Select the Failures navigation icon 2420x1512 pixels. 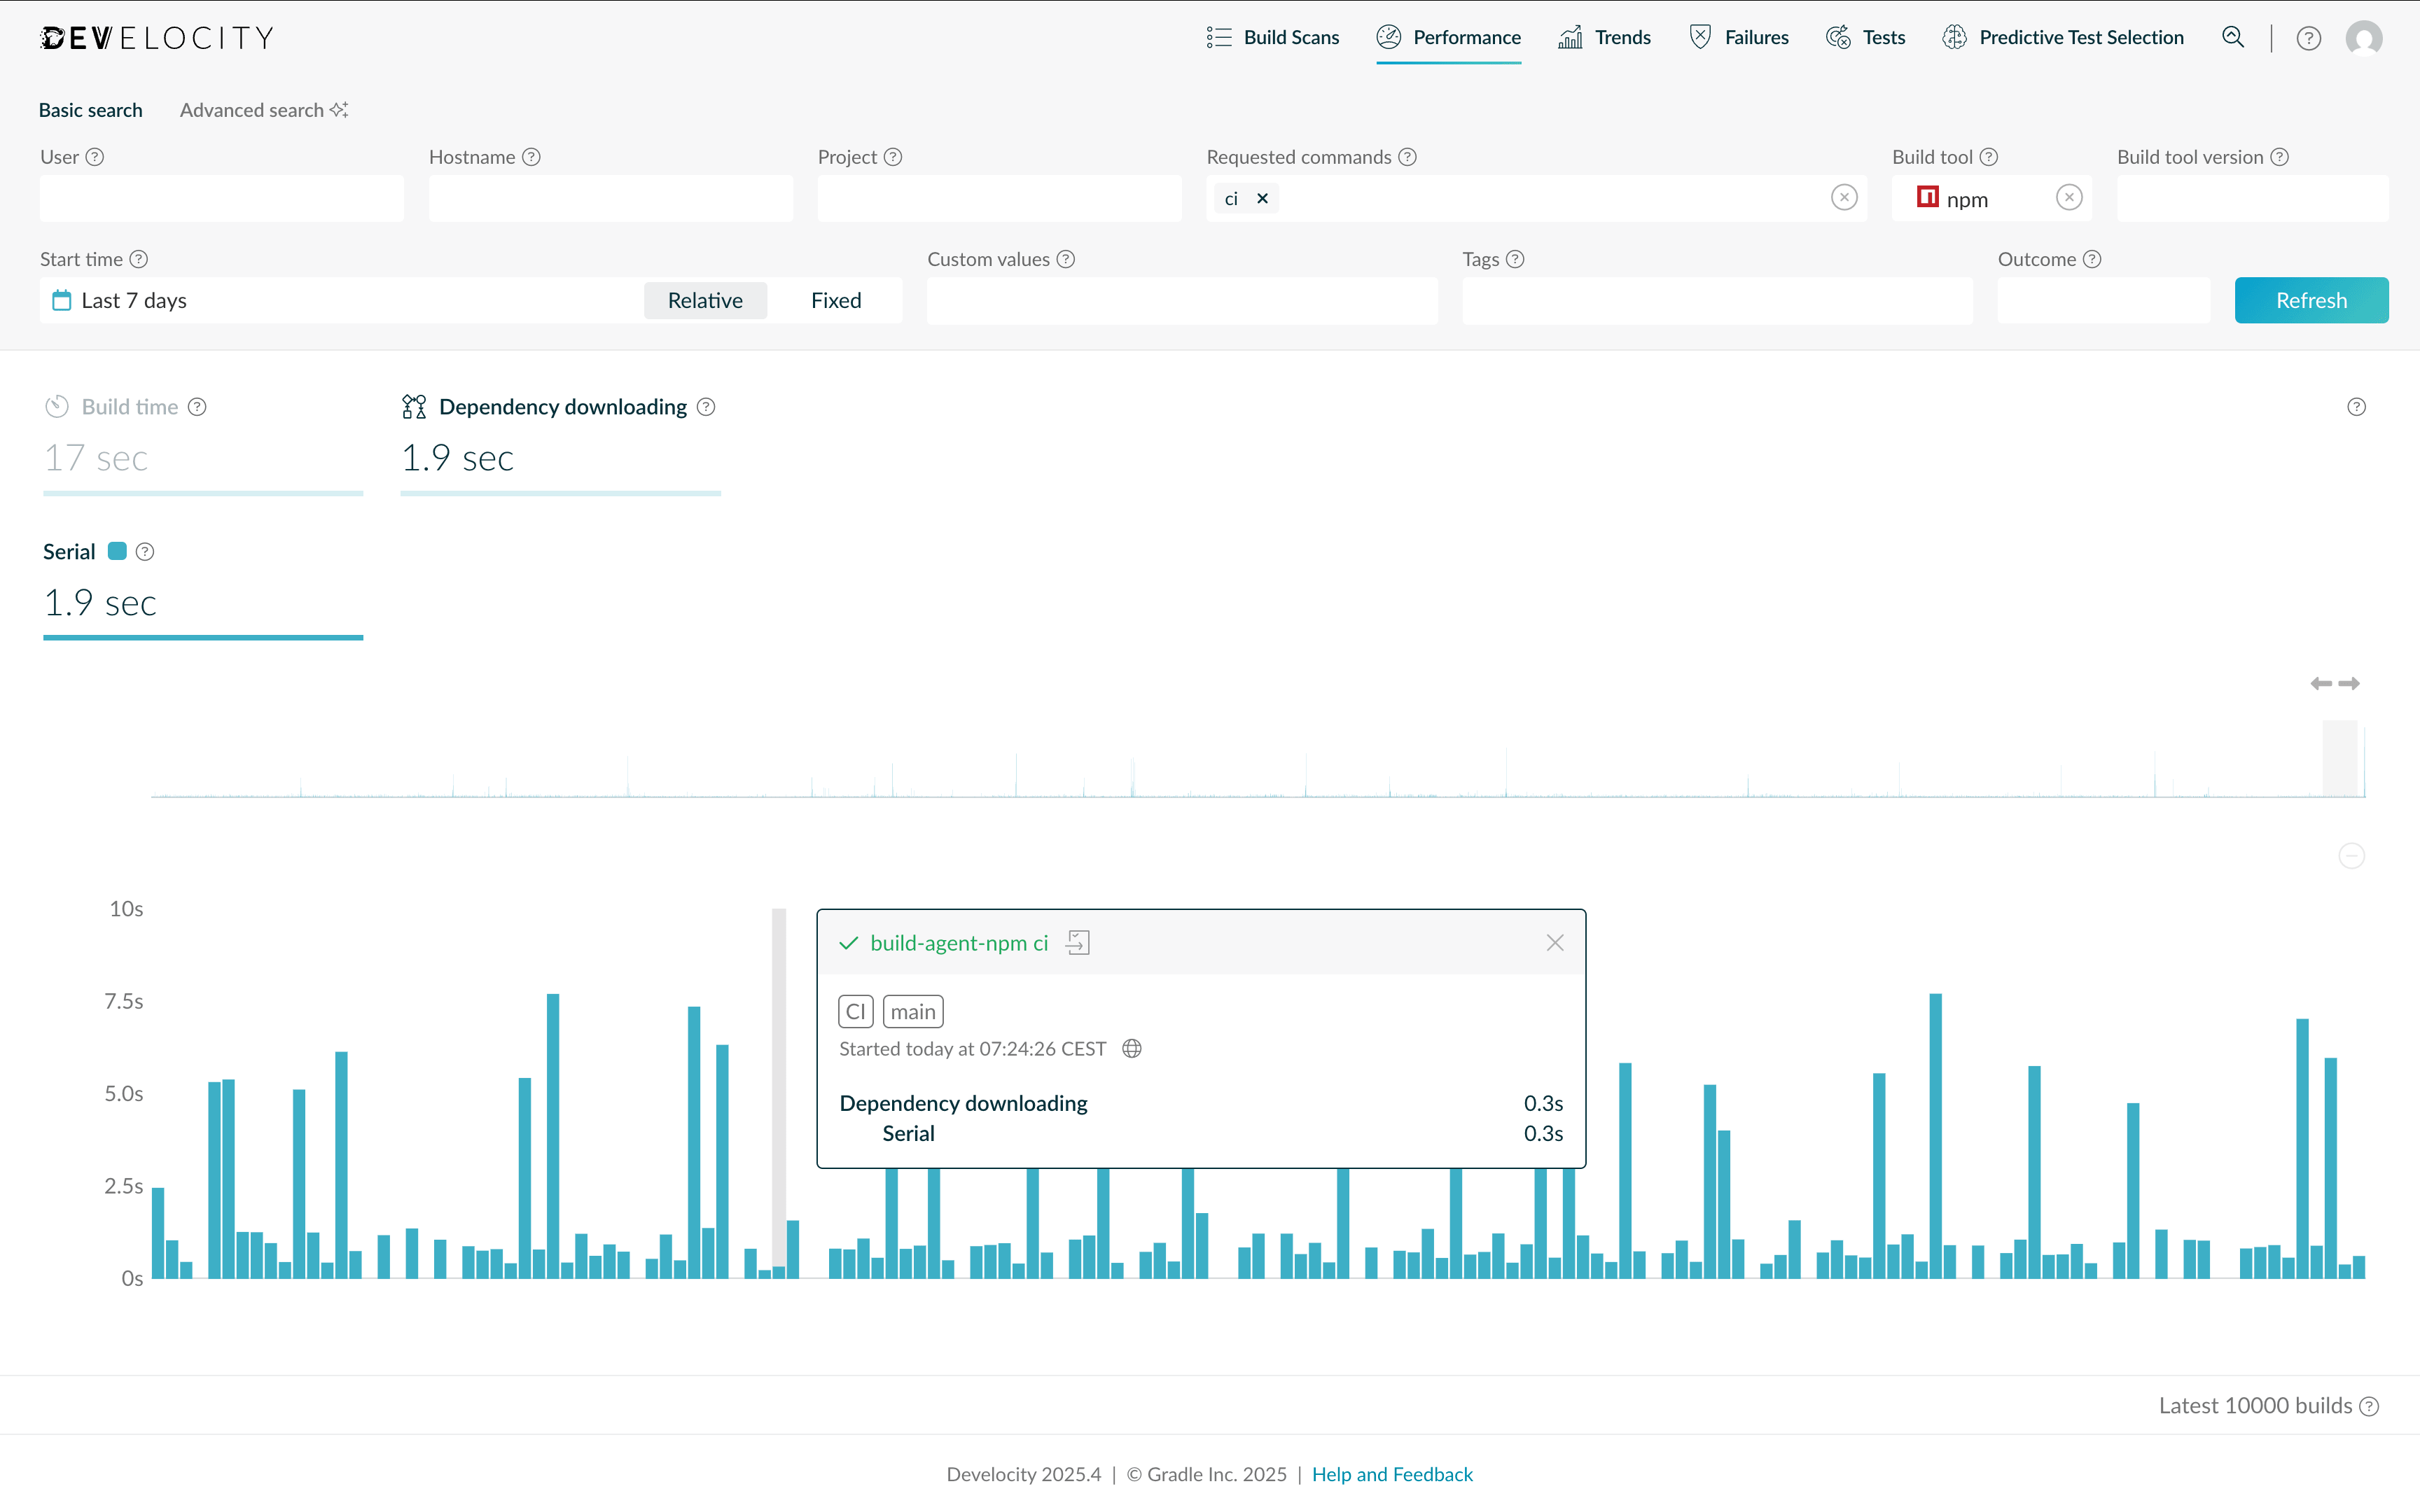pyautogui.click(x=1700, y=36)
